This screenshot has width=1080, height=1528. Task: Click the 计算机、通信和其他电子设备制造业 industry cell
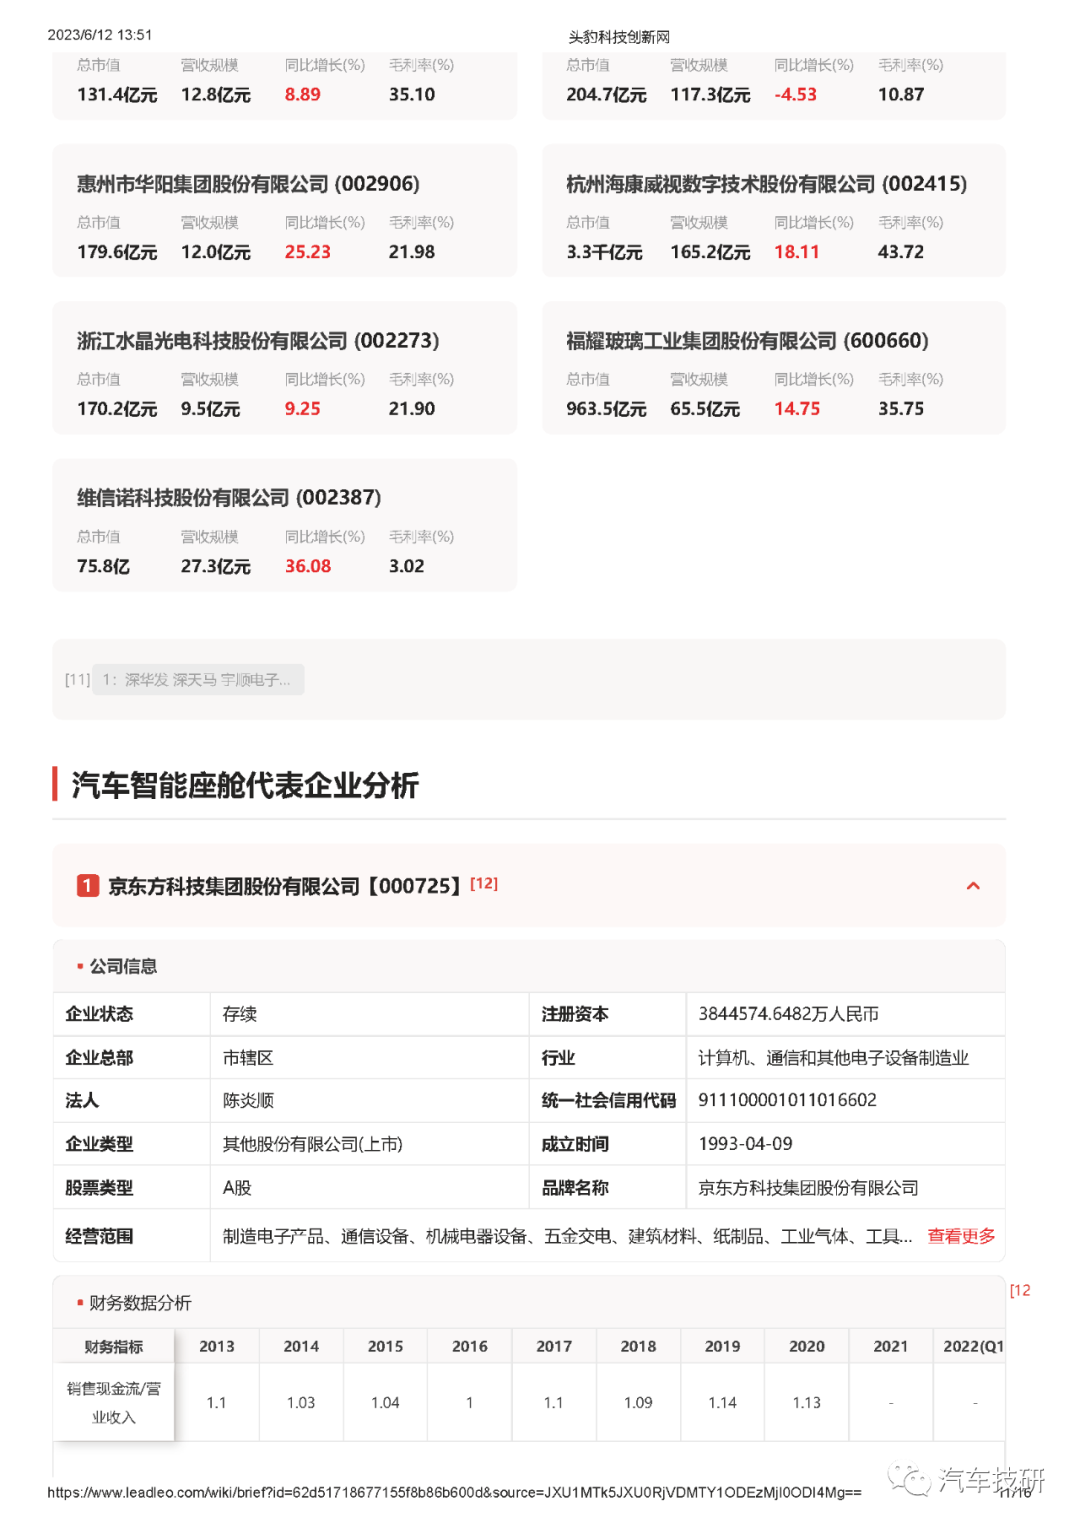pyautogui.click(x=833, y=1058)
